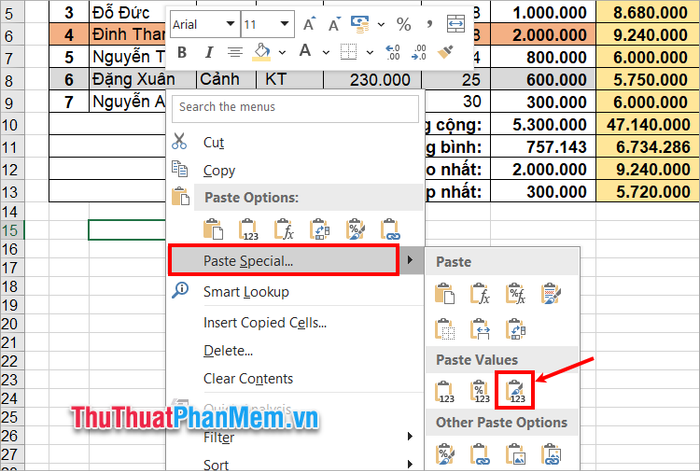Screen dimensions: 700x471
Task: Open the Arial font name dropdown
Action: pos(231,23)
